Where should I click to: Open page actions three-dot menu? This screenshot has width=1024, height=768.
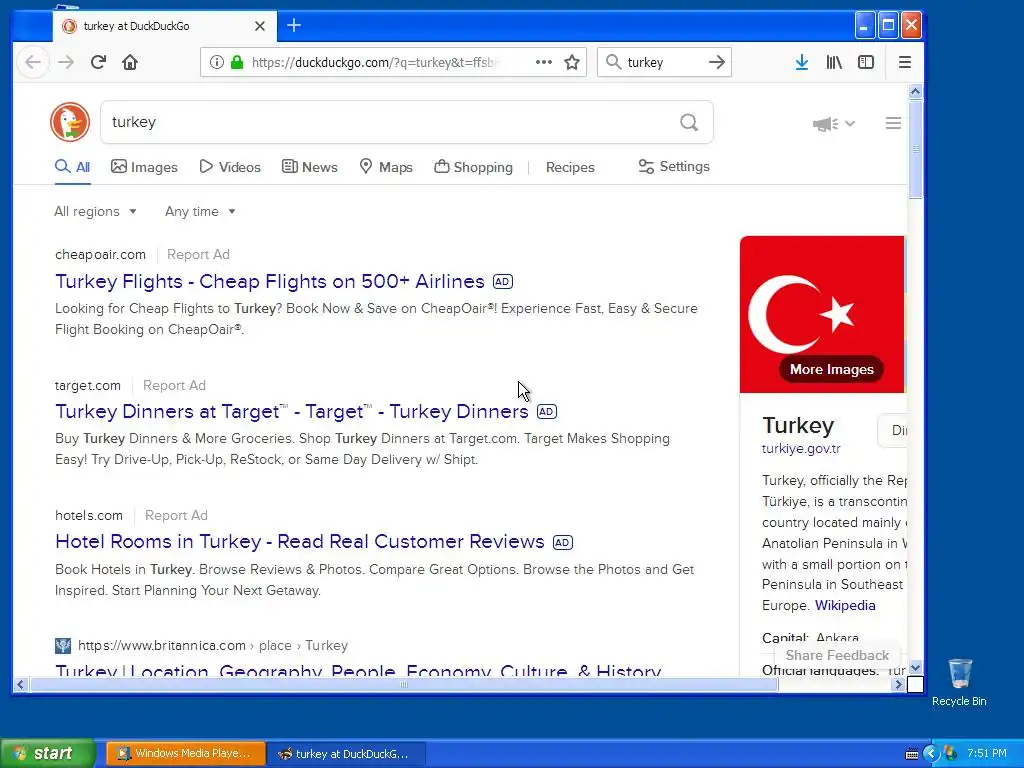tap(543, 62)
